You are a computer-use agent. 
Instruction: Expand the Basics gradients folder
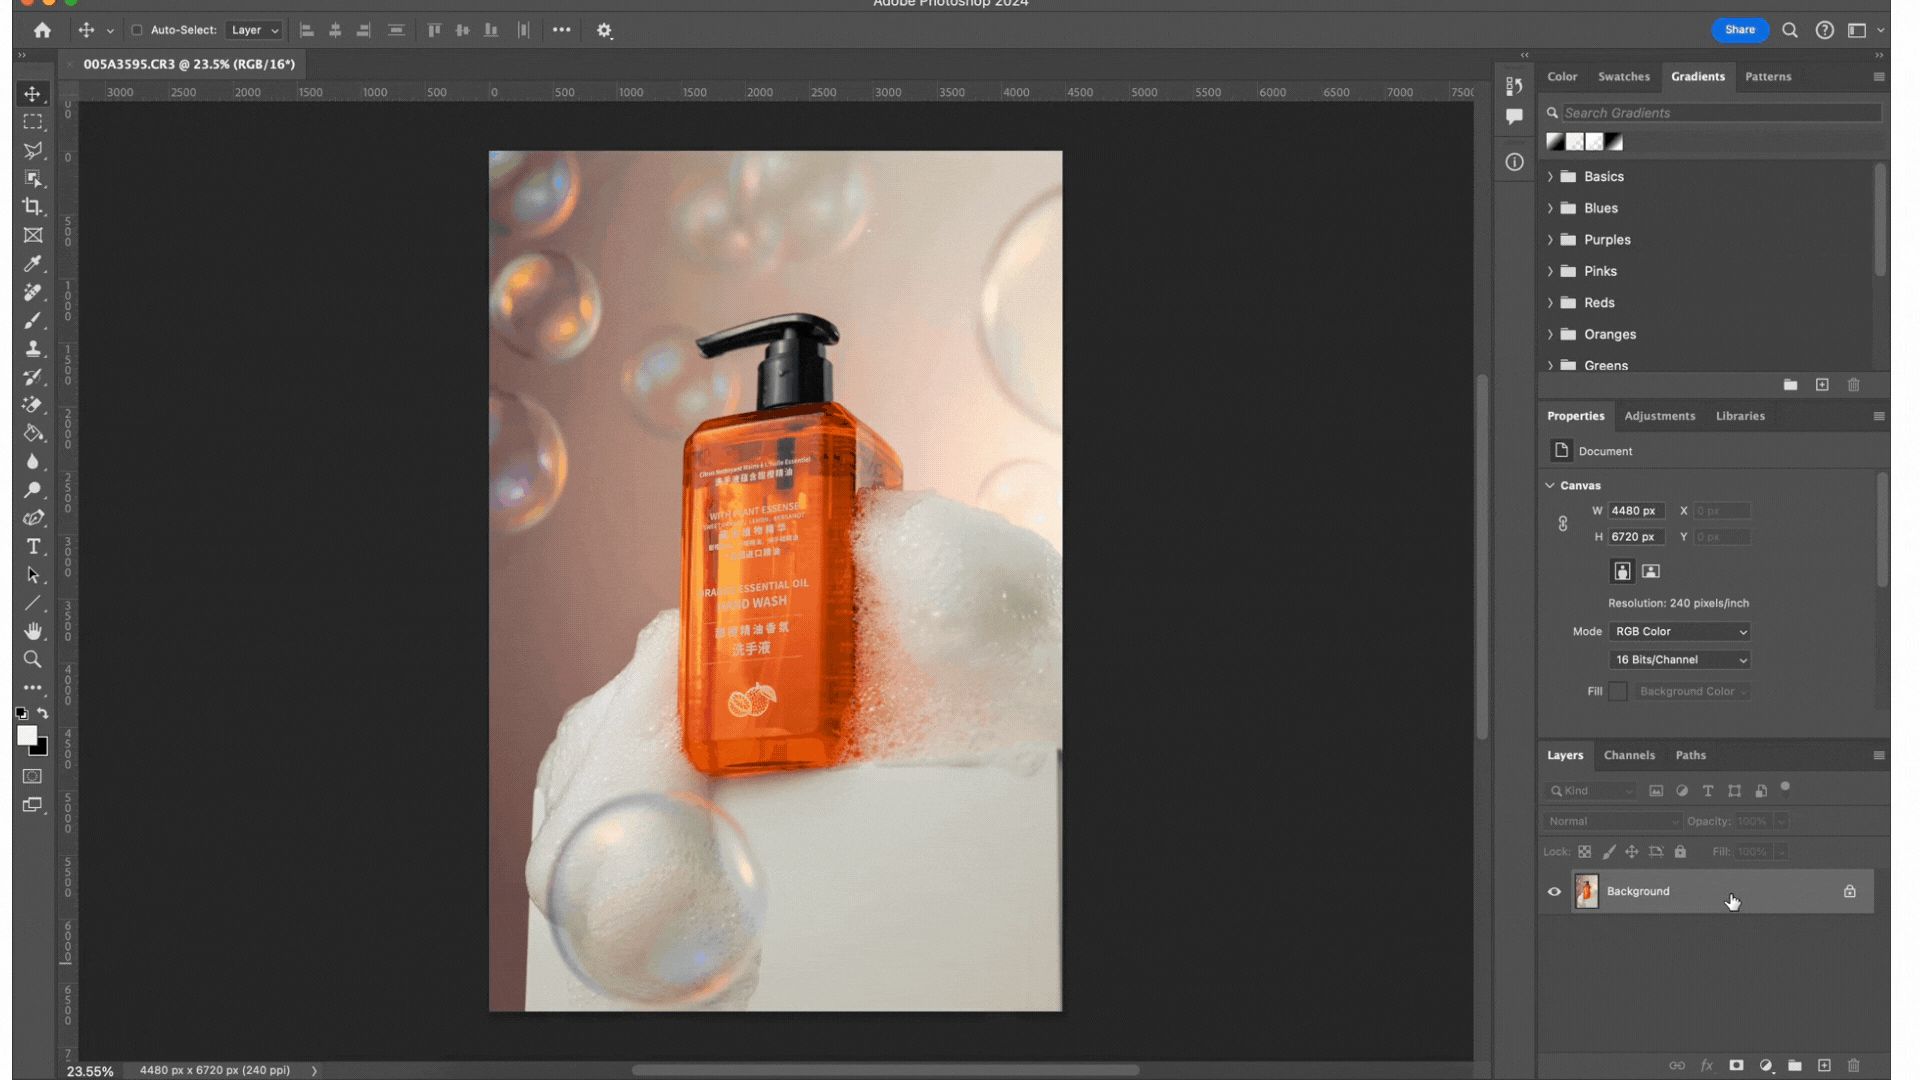(1550, 176)
